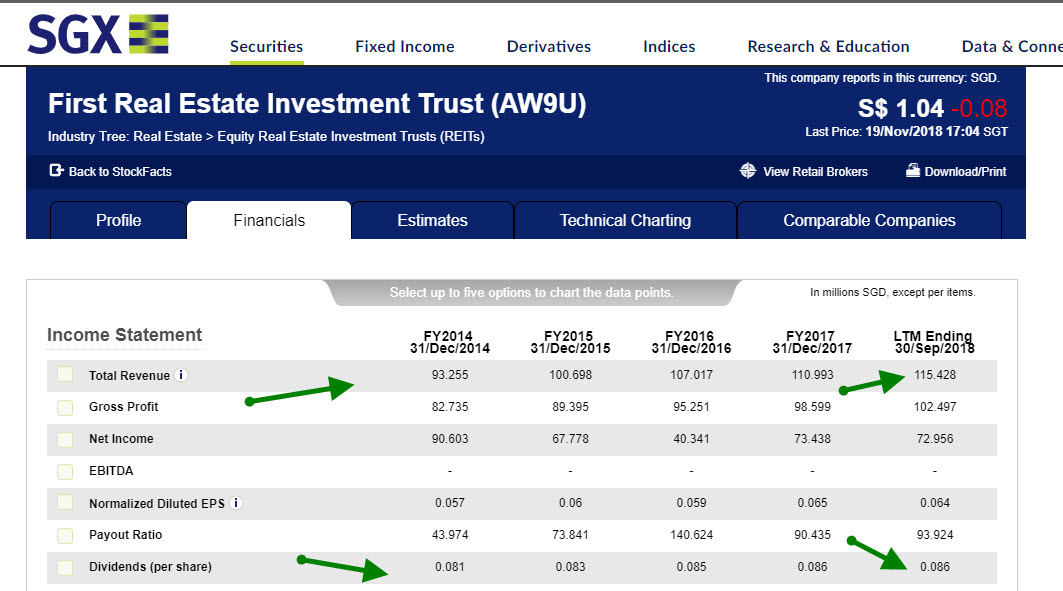Click the Back to StockFacts exit icon
This screenshot has height=591, width=1063.
[x=56, y=171]
